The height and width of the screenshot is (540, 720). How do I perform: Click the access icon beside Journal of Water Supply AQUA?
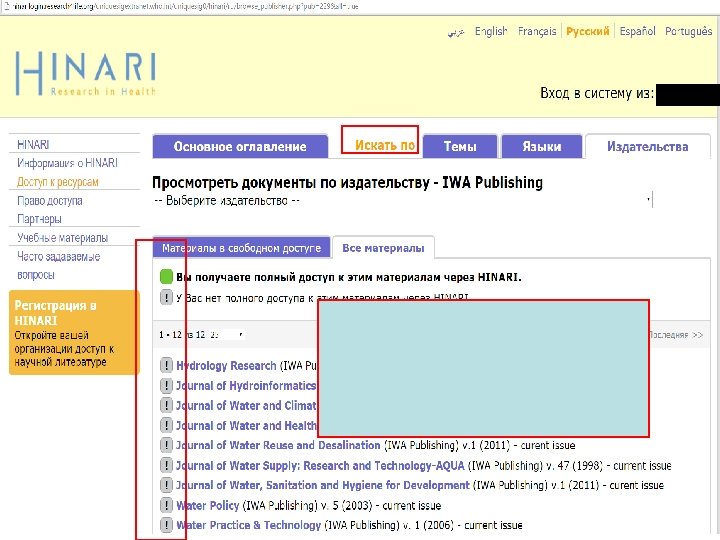tap(166, 465)
